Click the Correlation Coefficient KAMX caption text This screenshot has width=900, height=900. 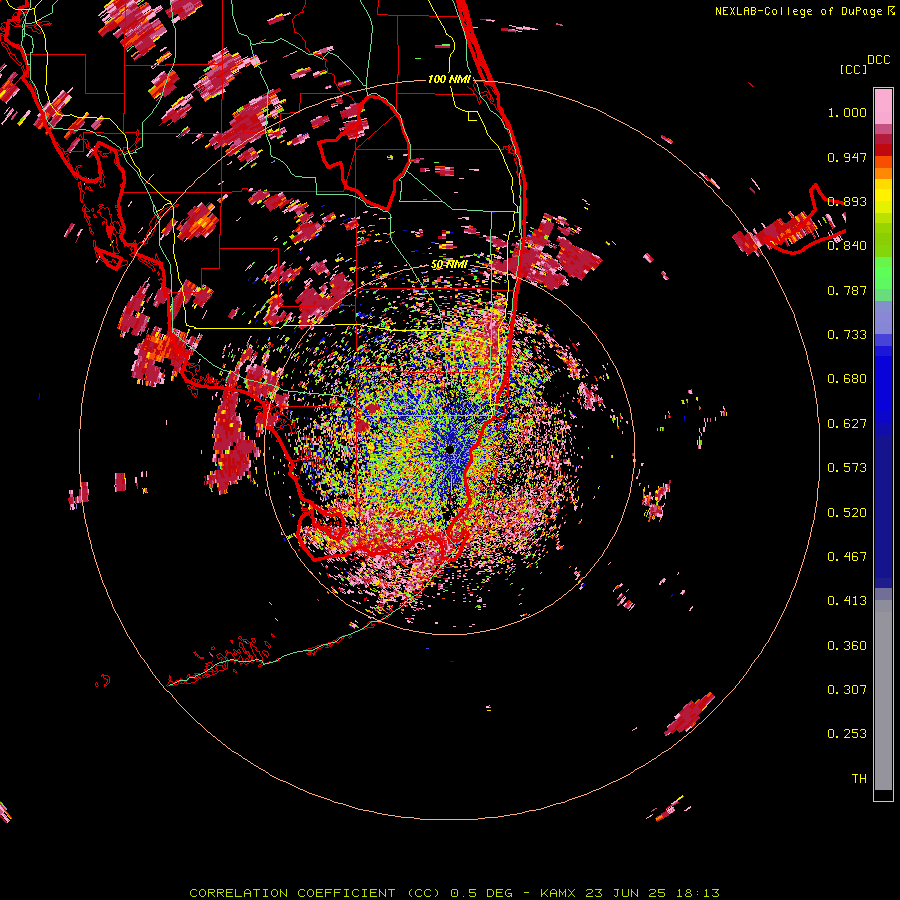[x=454, y=893]
